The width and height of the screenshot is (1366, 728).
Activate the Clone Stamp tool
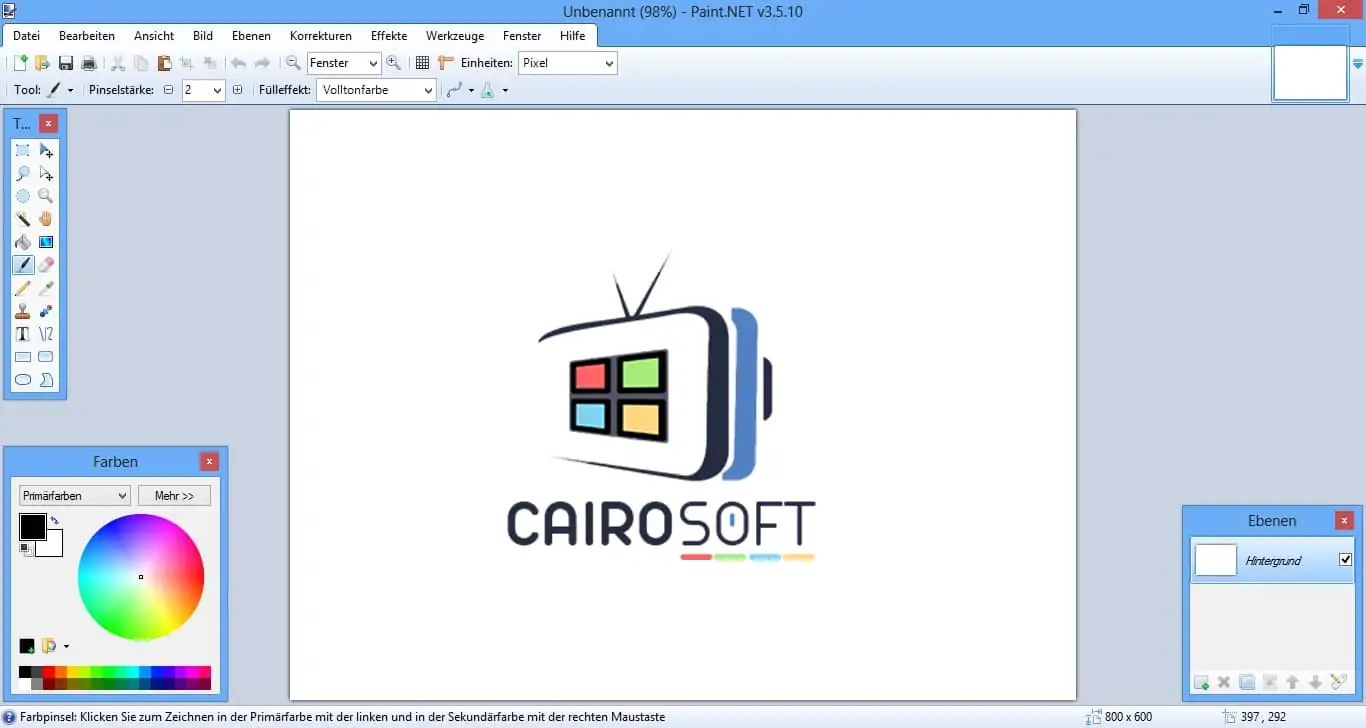[x=23, y=311]
